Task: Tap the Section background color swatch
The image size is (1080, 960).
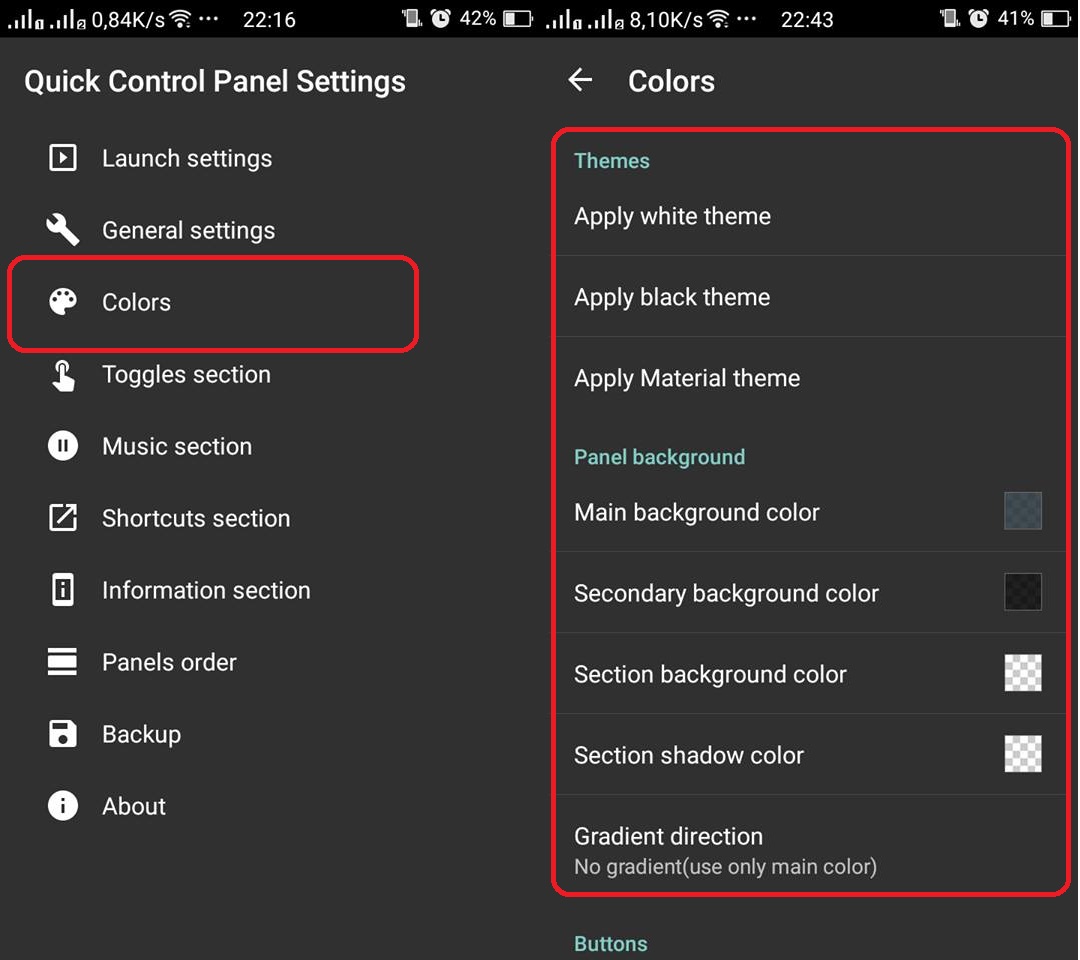Action: pyautogui.click(x=1023, y=673)
